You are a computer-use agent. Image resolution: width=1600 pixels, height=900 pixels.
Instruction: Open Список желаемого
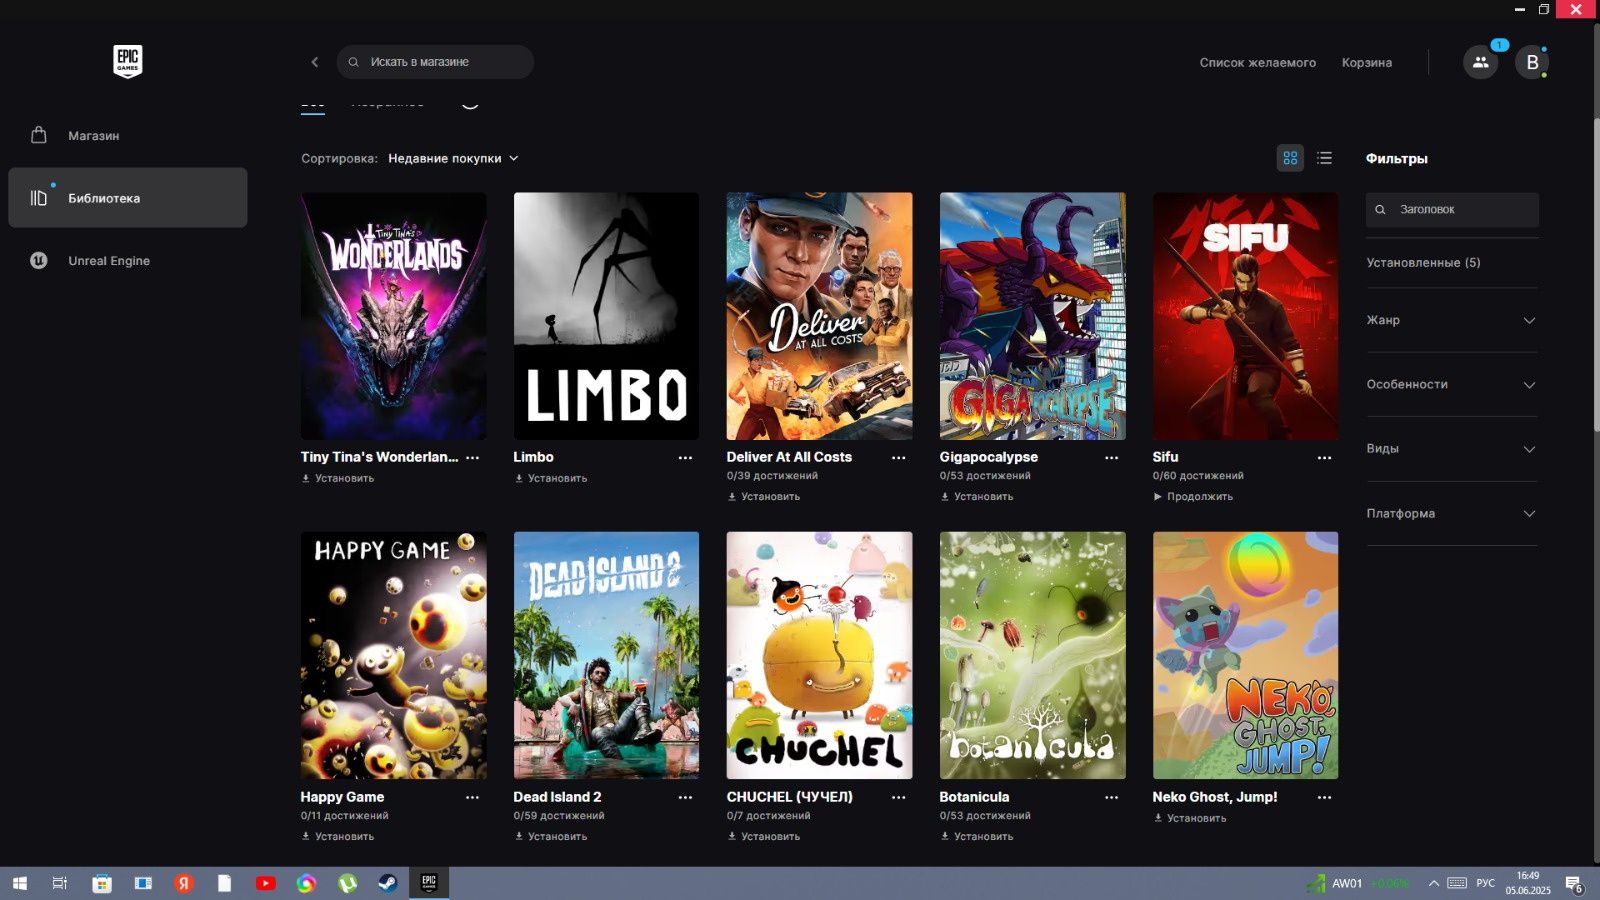click(1257, 62)
